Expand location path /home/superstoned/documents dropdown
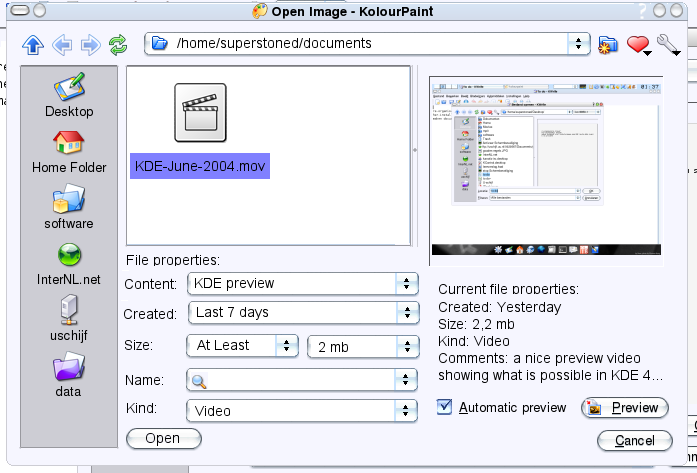 tap(578, 44)
